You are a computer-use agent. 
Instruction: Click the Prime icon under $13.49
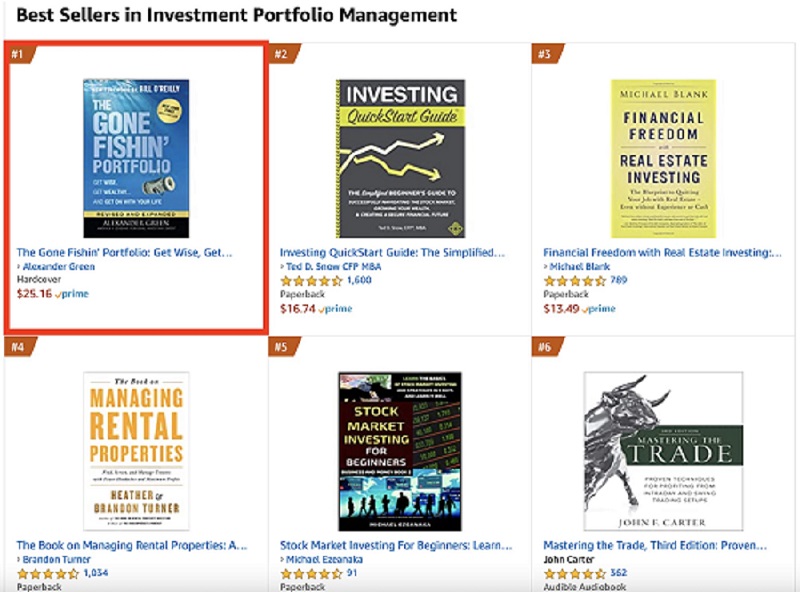(598, 309)
